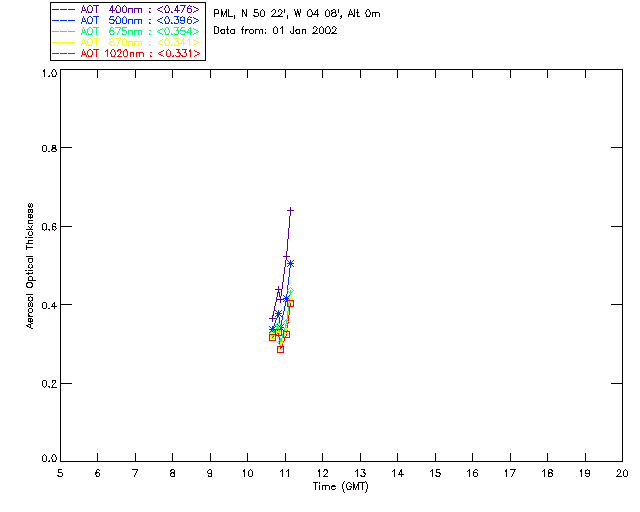Click the y-axis tick label 0.4

(49, 305)
